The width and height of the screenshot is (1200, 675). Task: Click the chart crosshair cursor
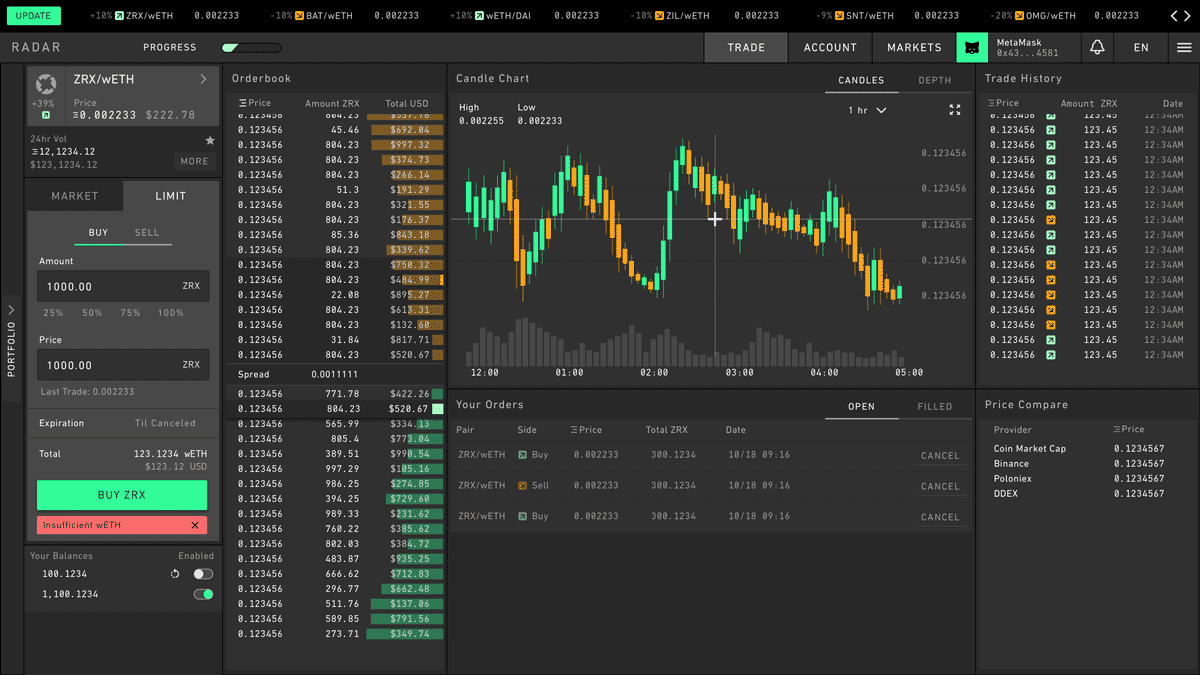715,219
